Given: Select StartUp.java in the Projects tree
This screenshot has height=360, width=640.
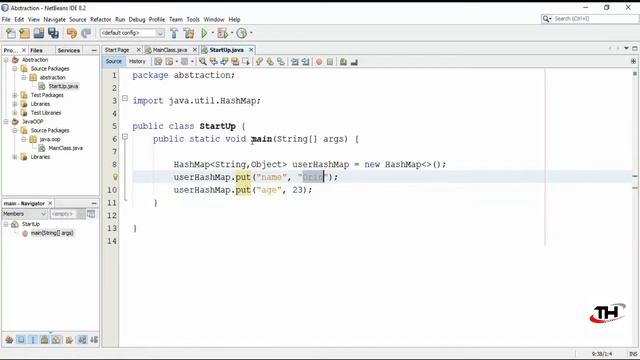Looking at the screenshot, I should coord(63,86).
